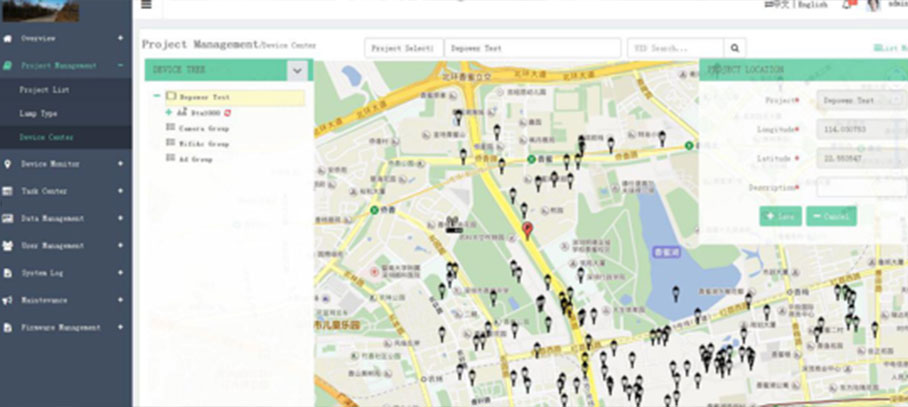Viewport: 908px width, 407px height.
Task: Collapse the Project Management sidebar section
Action: click(120, 65)
